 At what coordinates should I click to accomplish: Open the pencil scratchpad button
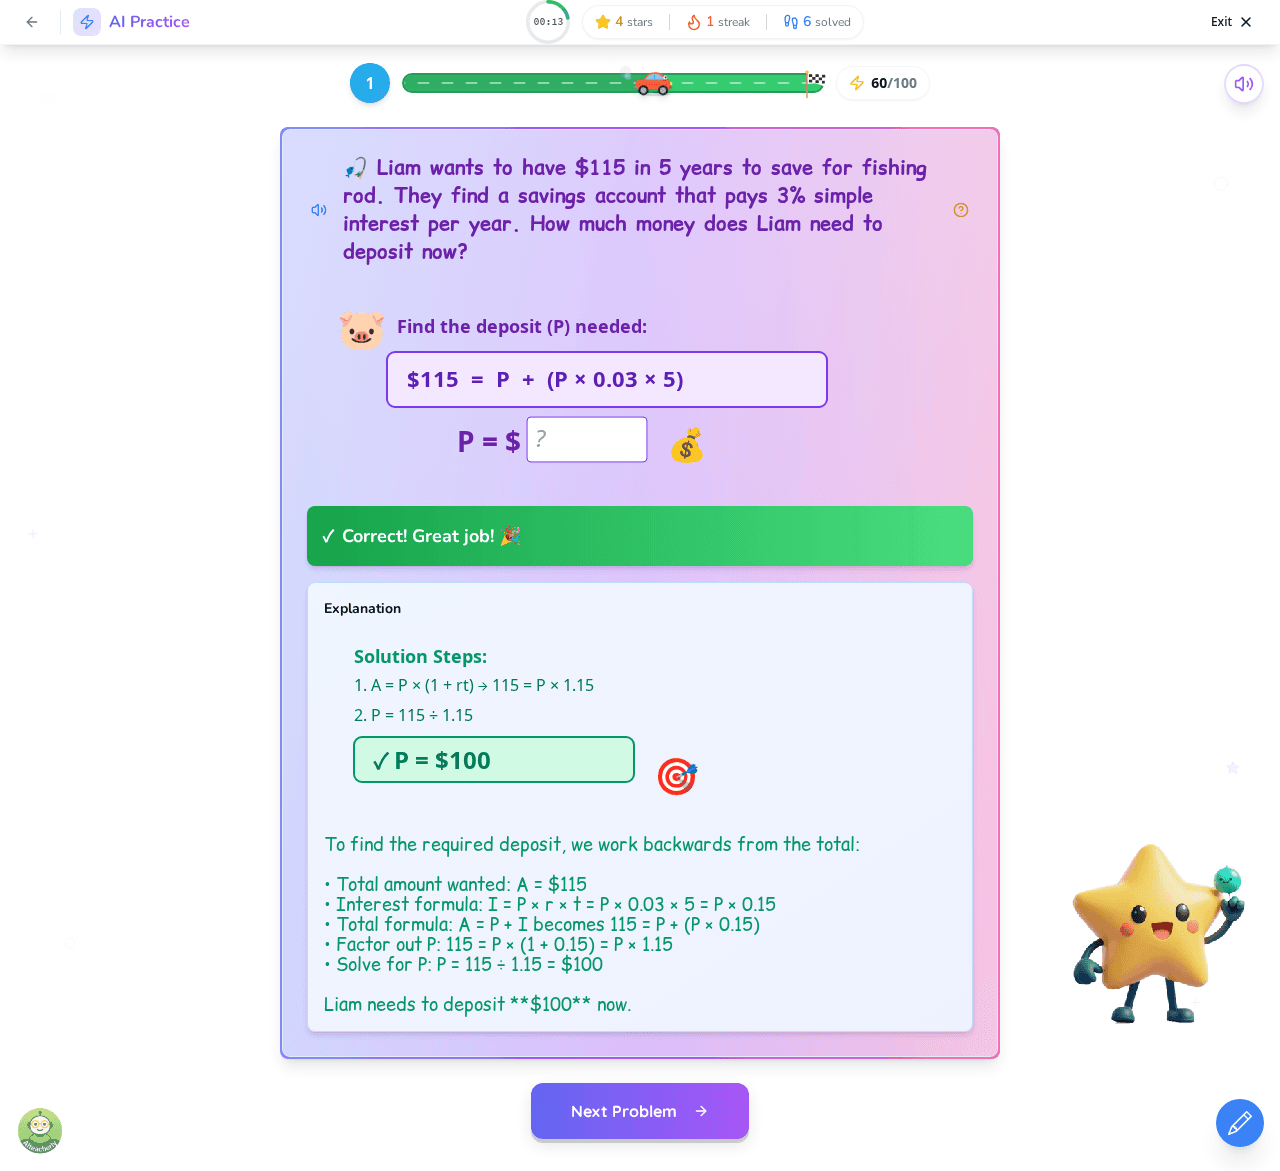[1240, 1123]
